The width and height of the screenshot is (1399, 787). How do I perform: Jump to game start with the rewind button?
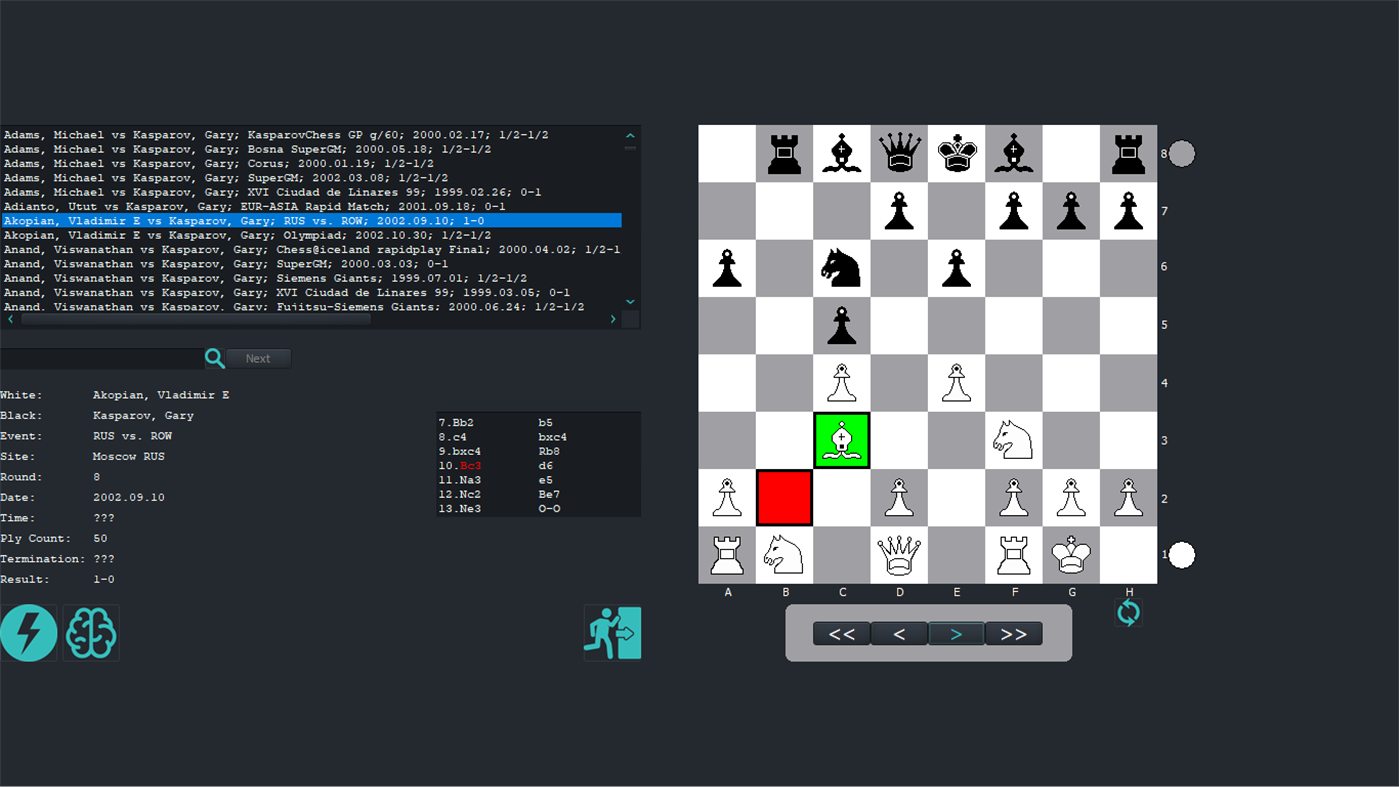point(842,633)
